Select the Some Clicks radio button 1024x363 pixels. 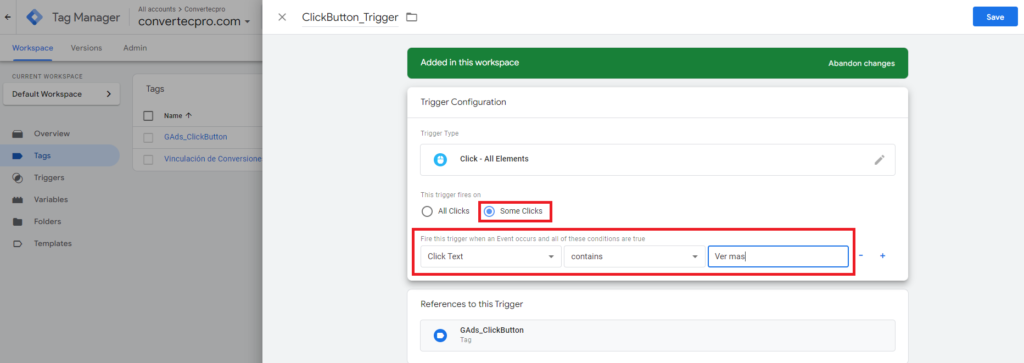pos(489,211)
